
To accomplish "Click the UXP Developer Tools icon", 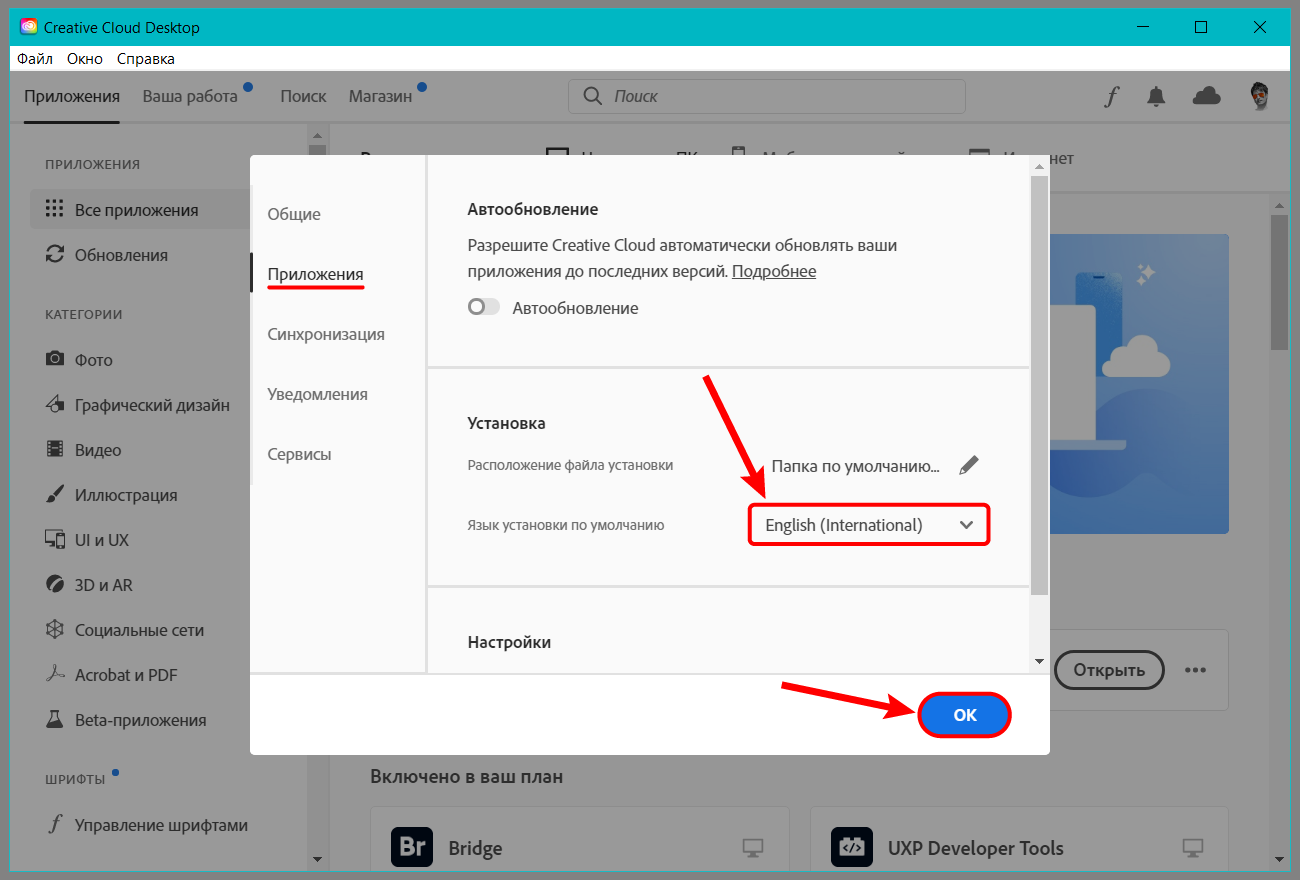I will coord(851,848).
